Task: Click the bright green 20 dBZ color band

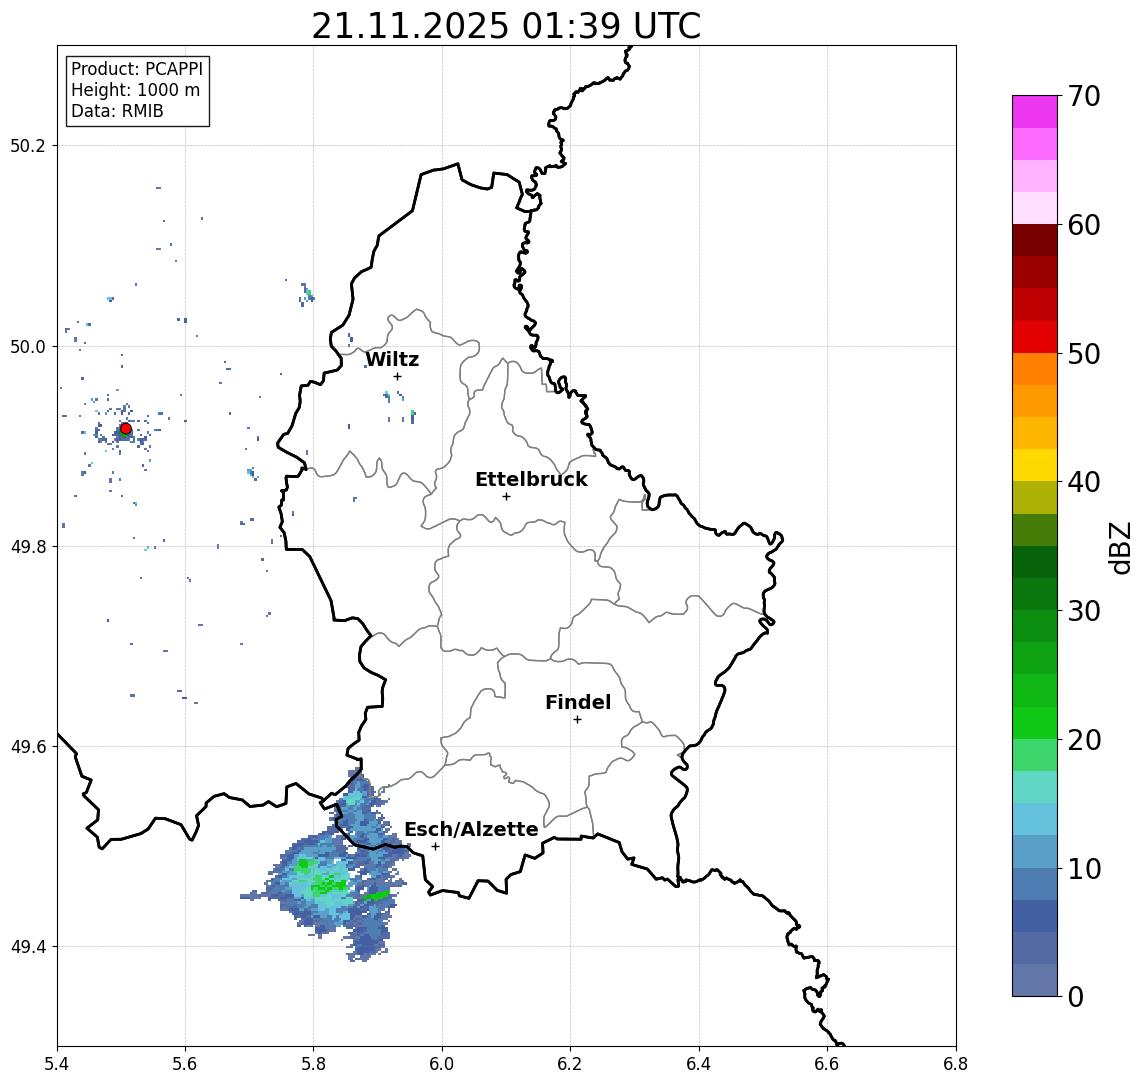Action: pyautogui.click(x=1035, y=722)
